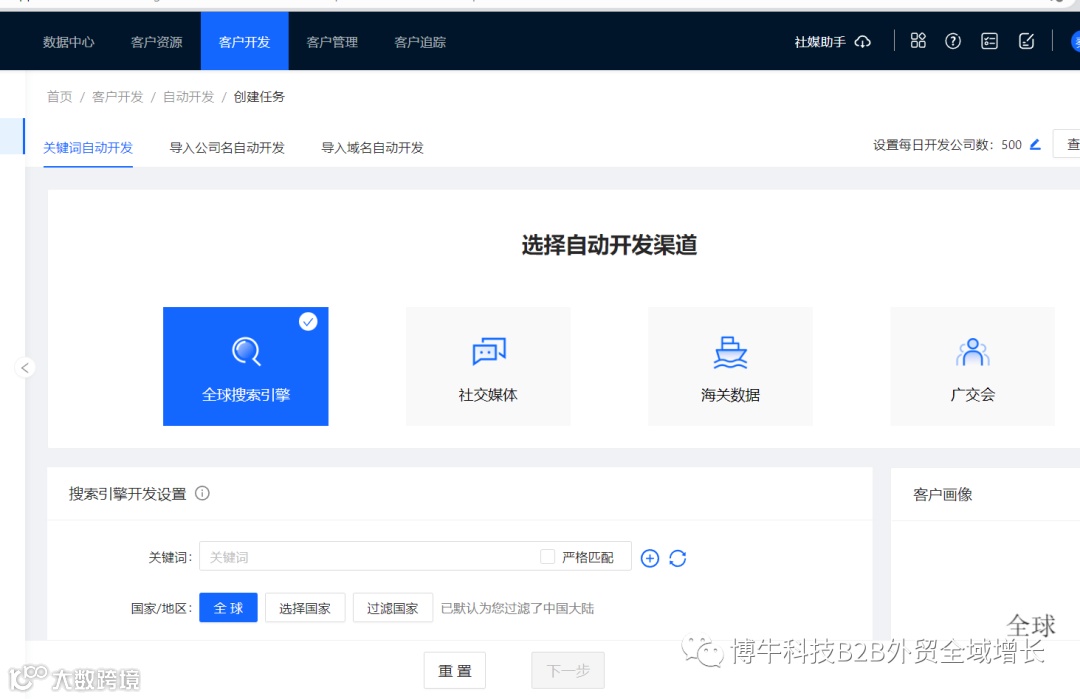This screenshot has width=1080, height=699.
Task: Click the refresh keywords icon
Action: (678, 558)
